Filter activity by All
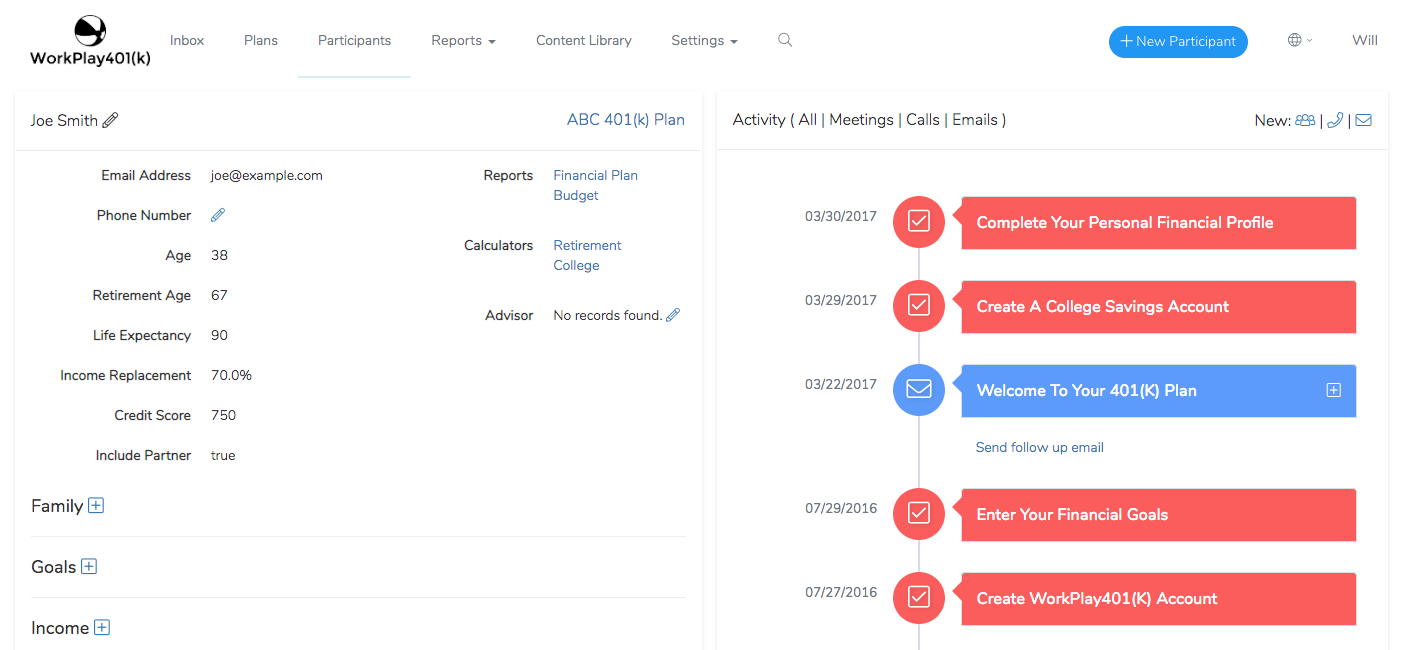The image size is (1403, 650). click(808, 120)
